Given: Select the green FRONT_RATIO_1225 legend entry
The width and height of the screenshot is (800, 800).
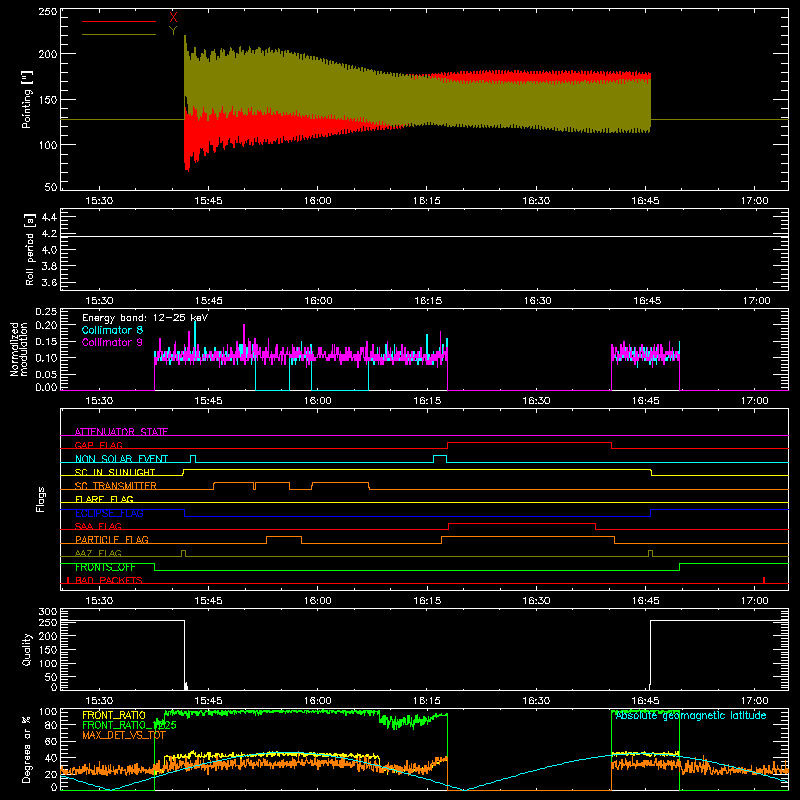Looking at the screenshot, I should 130,725.
